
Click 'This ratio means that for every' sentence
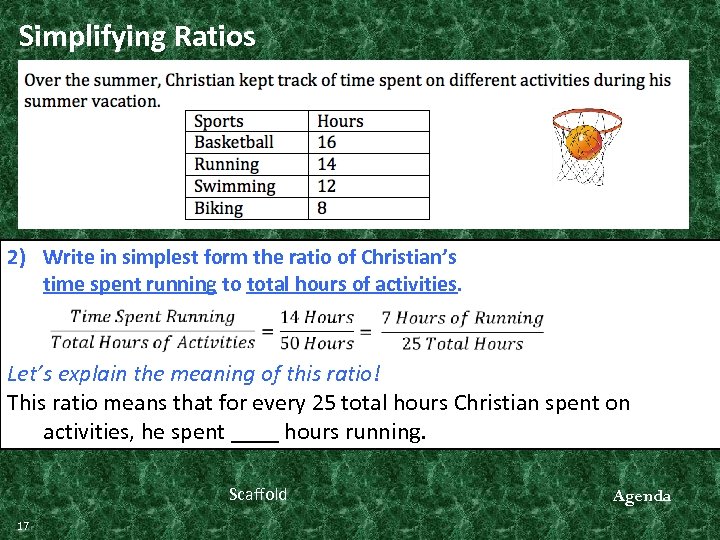(318, 417)
